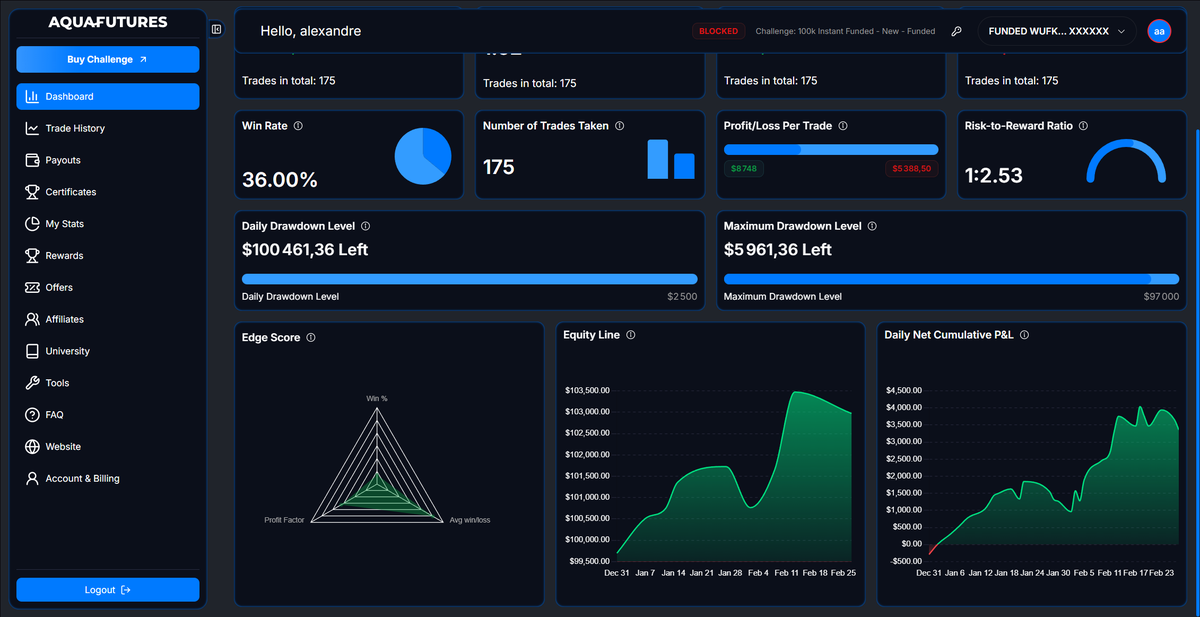Click the BLOCKED status badge
The width and height of the screenshot is (1200, 617).
pyautogui.click(x=719, y=31)
